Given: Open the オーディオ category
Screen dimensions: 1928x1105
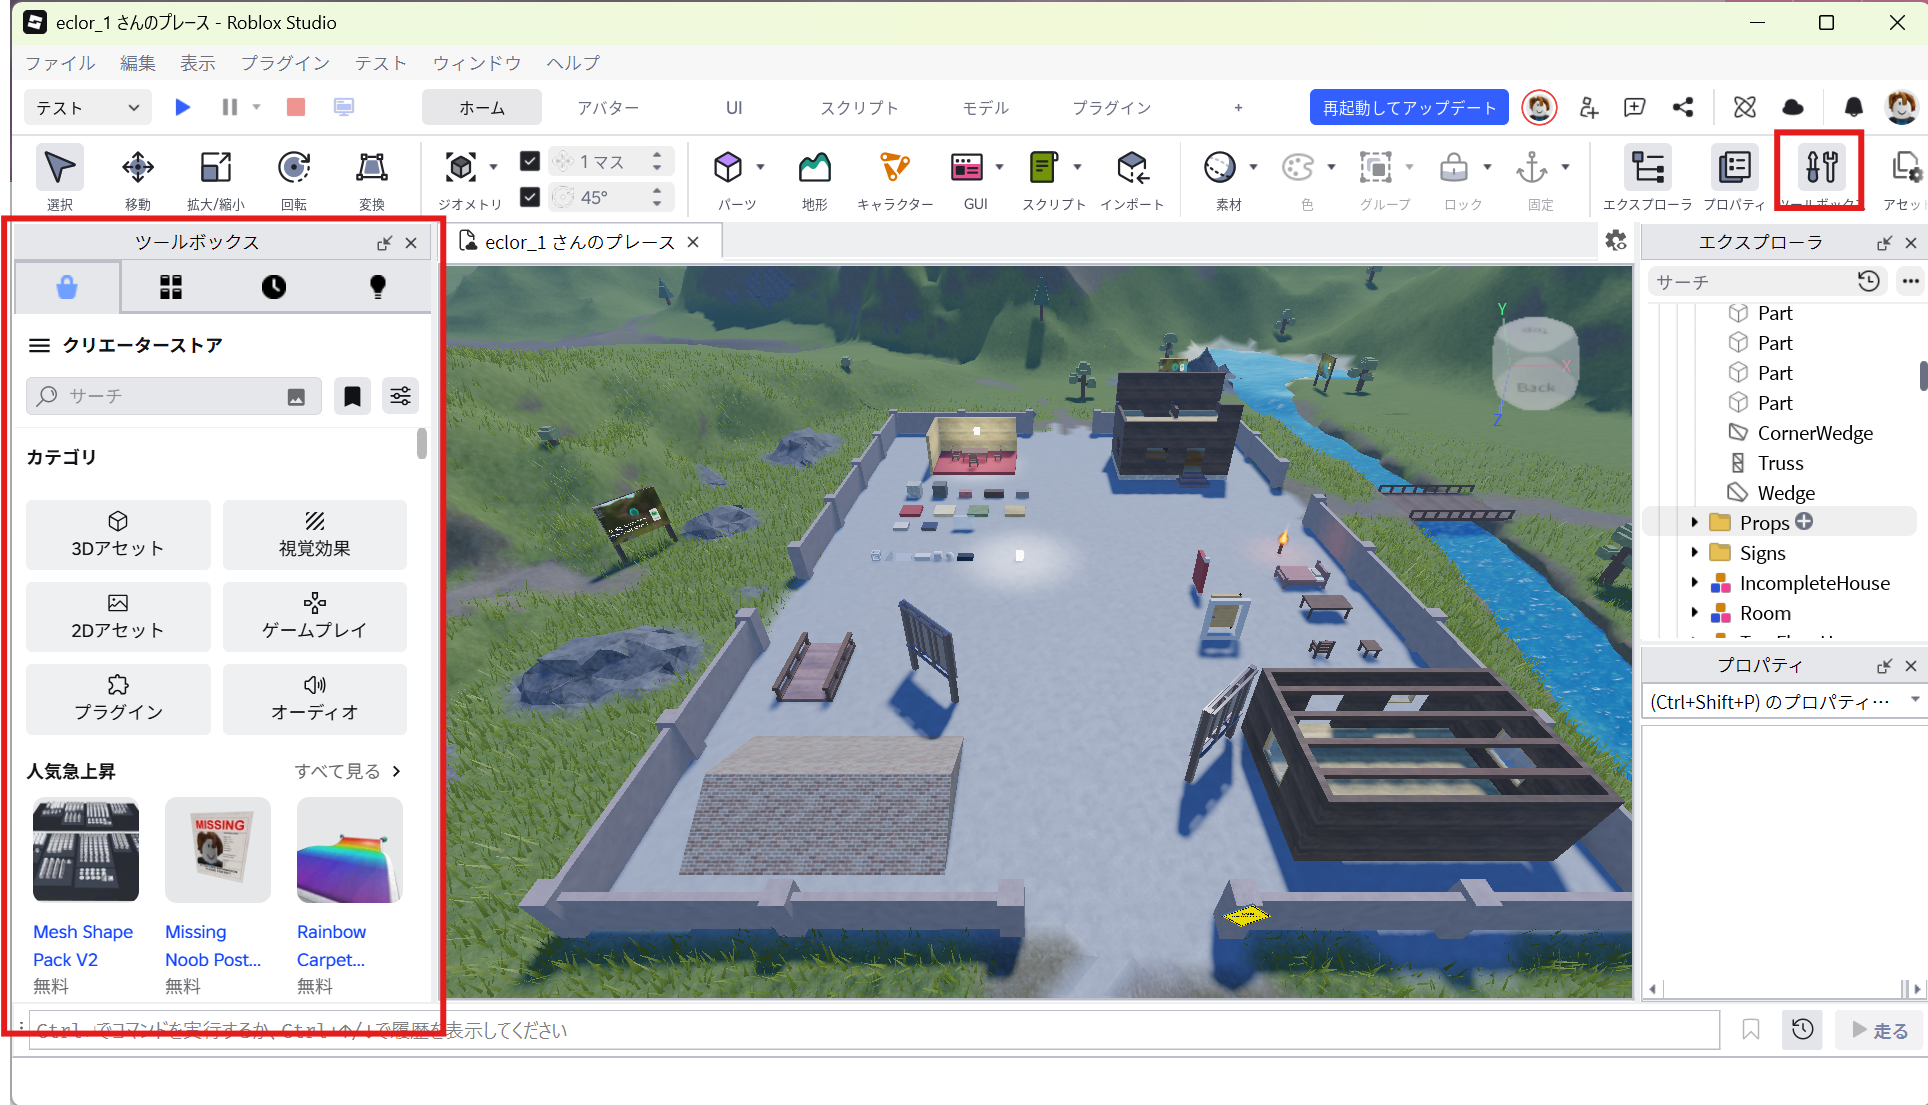Looking at the screenshot, I should (x=315, y=698).
